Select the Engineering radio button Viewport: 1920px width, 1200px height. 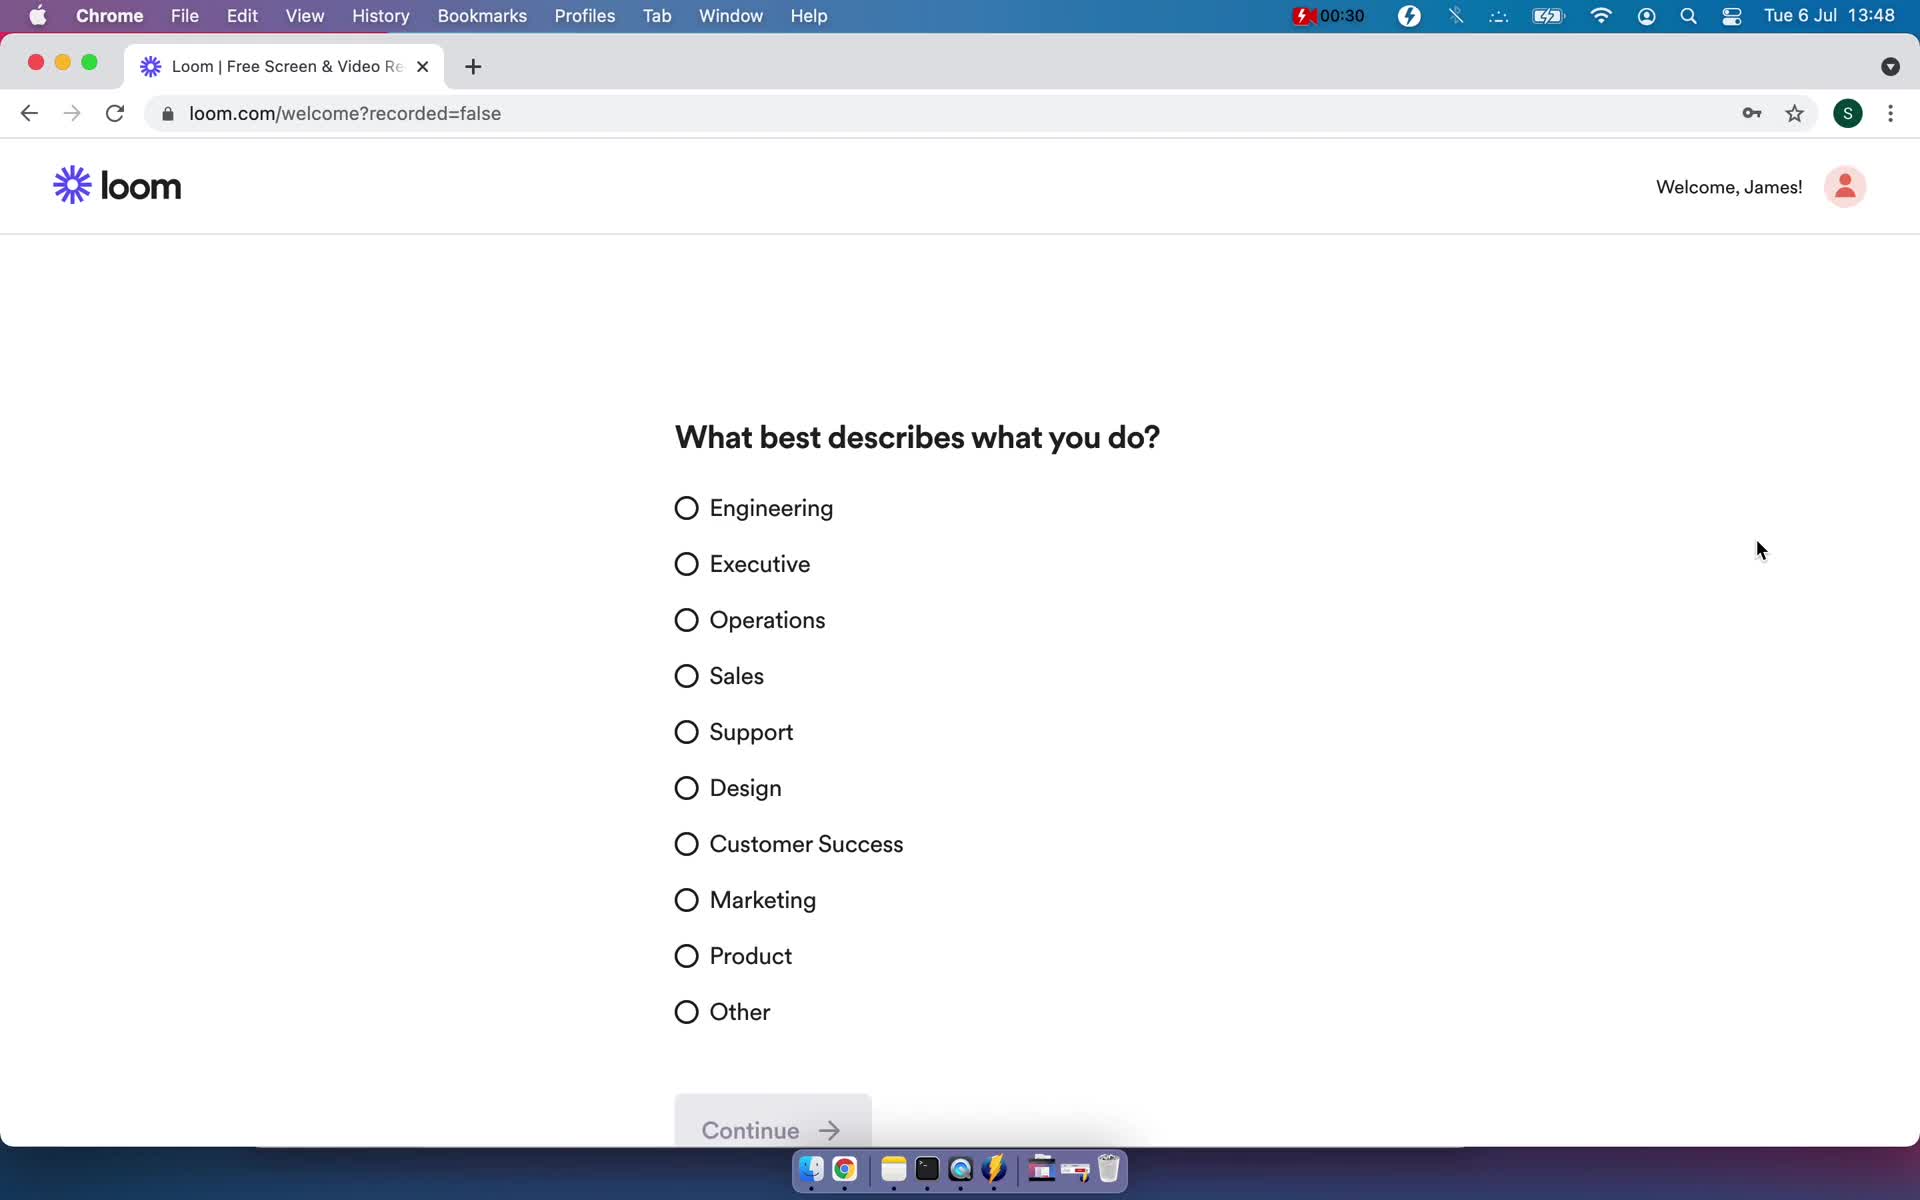coord(686,507)
